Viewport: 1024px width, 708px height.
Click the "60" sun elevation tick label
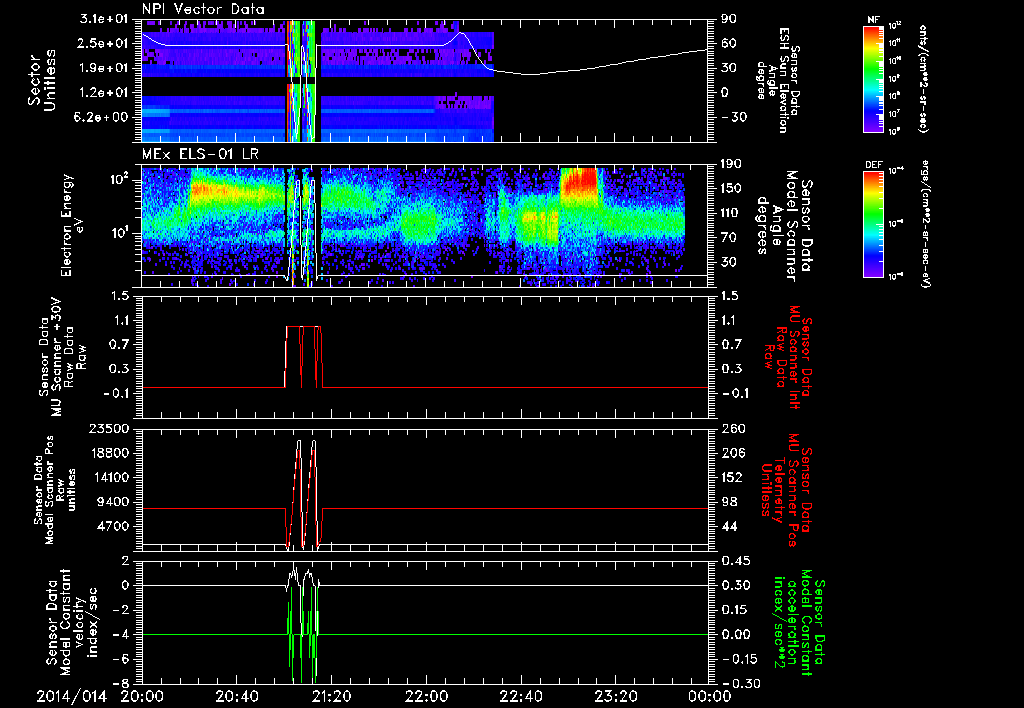click(728, 43)
